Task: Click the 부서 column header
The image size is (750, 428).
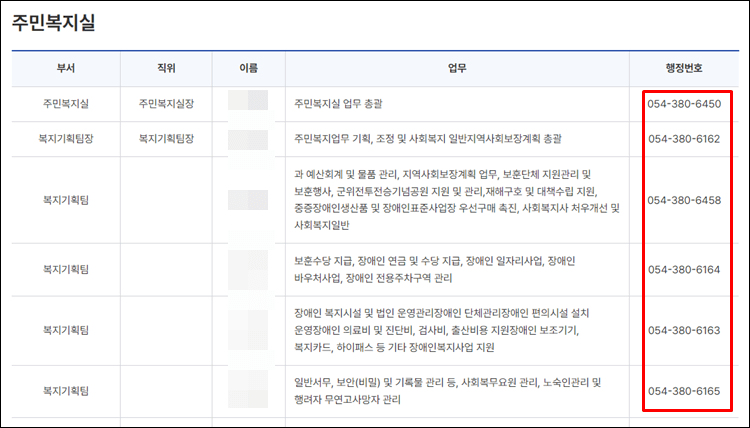Action: [66, 68]
